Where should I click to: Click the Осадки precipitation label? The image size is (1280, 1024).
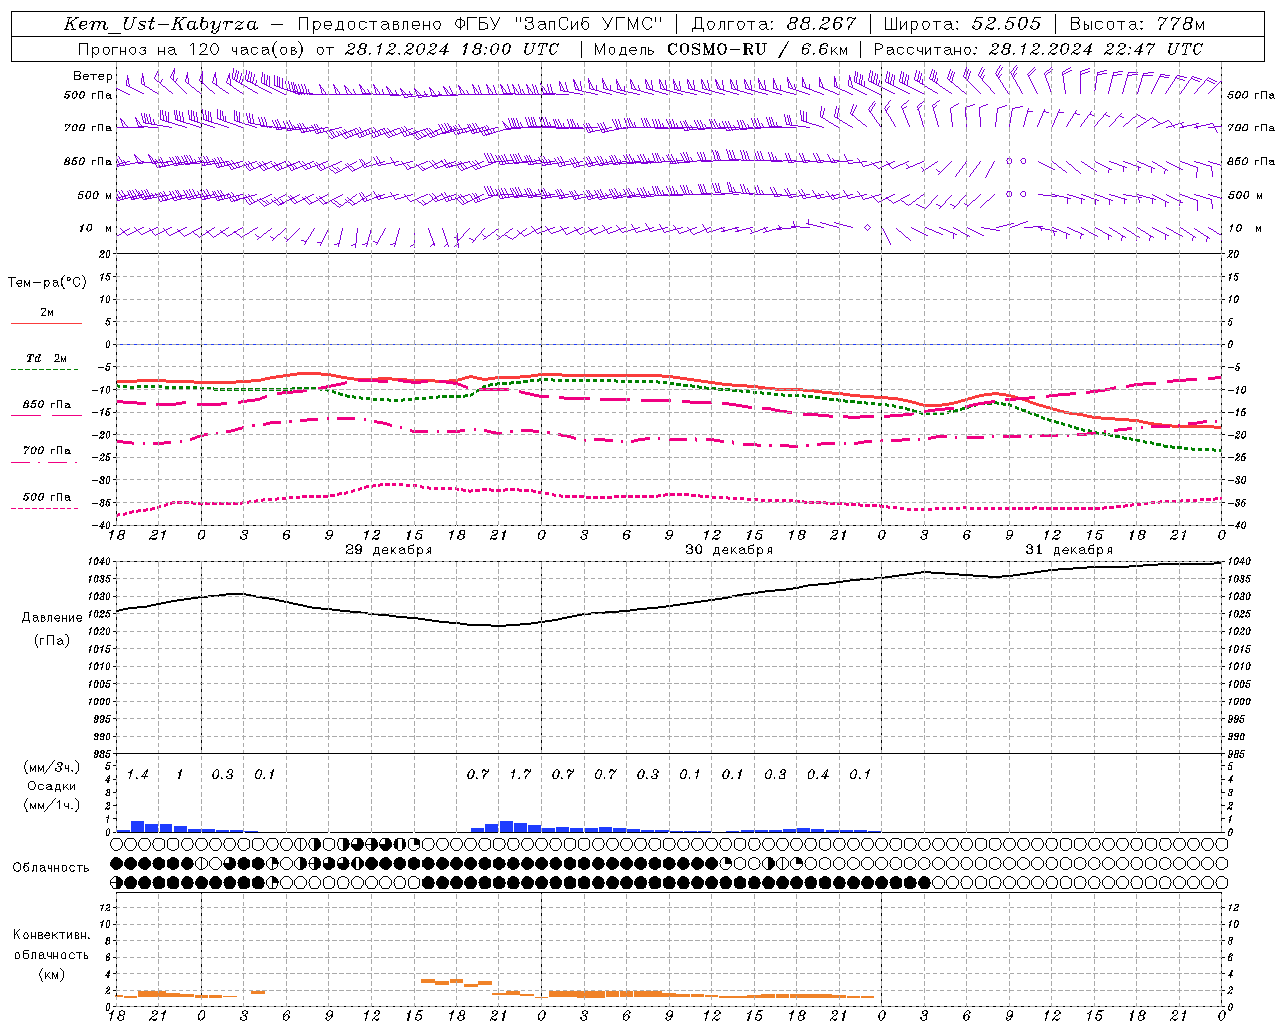[52, 786]
